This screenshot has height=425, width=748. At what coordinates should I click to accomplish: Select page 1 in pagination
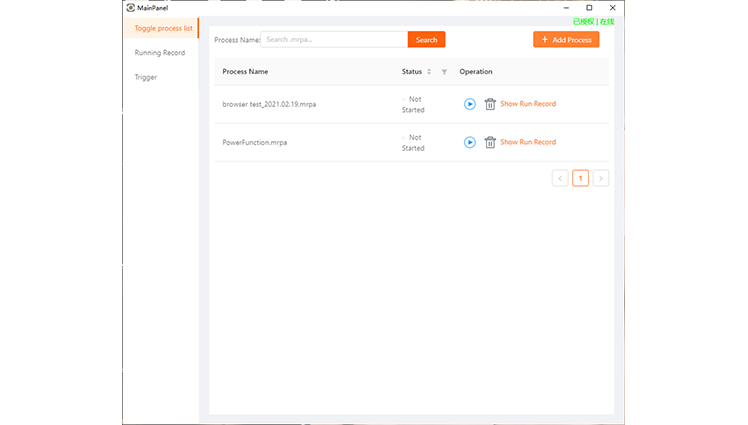coord(580,179)
